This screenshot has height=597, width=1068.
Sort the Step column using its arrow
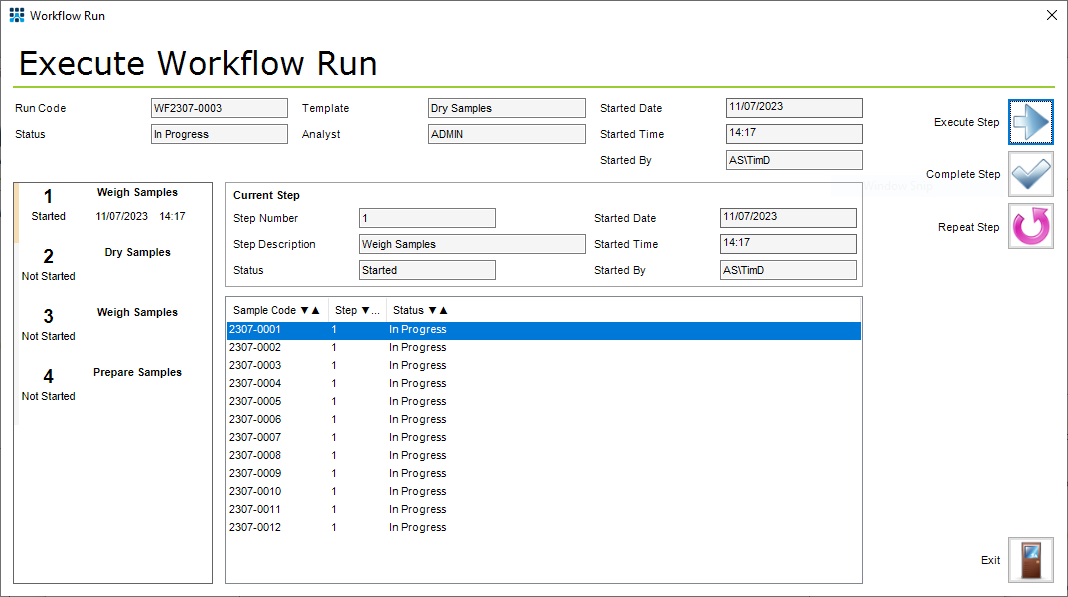click(x=368, y=310)
